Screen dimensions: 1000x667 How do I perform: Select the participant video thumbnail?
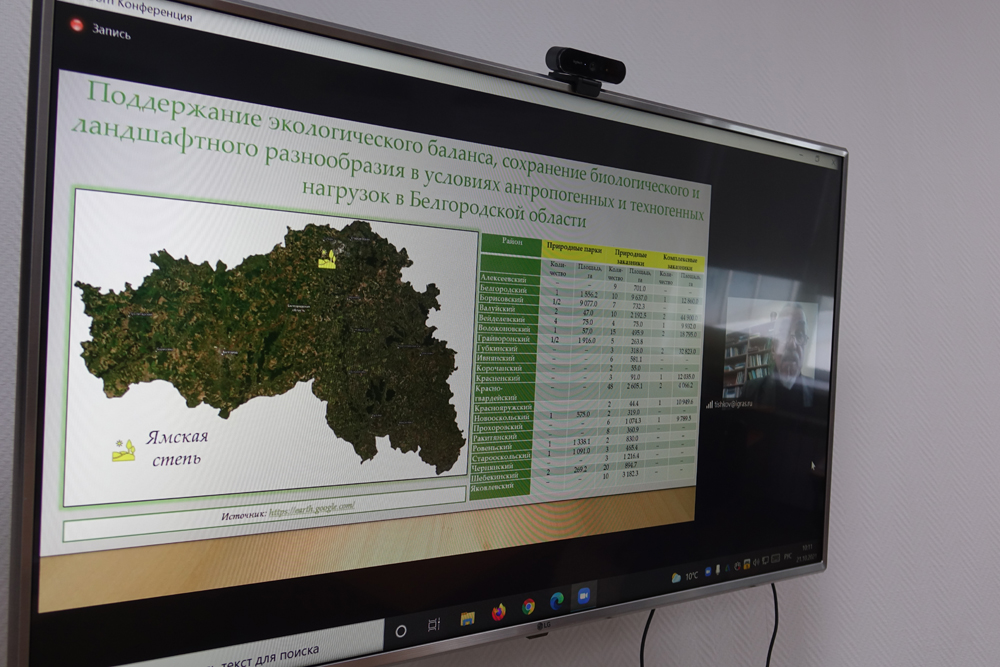click(x=769, y=349)
